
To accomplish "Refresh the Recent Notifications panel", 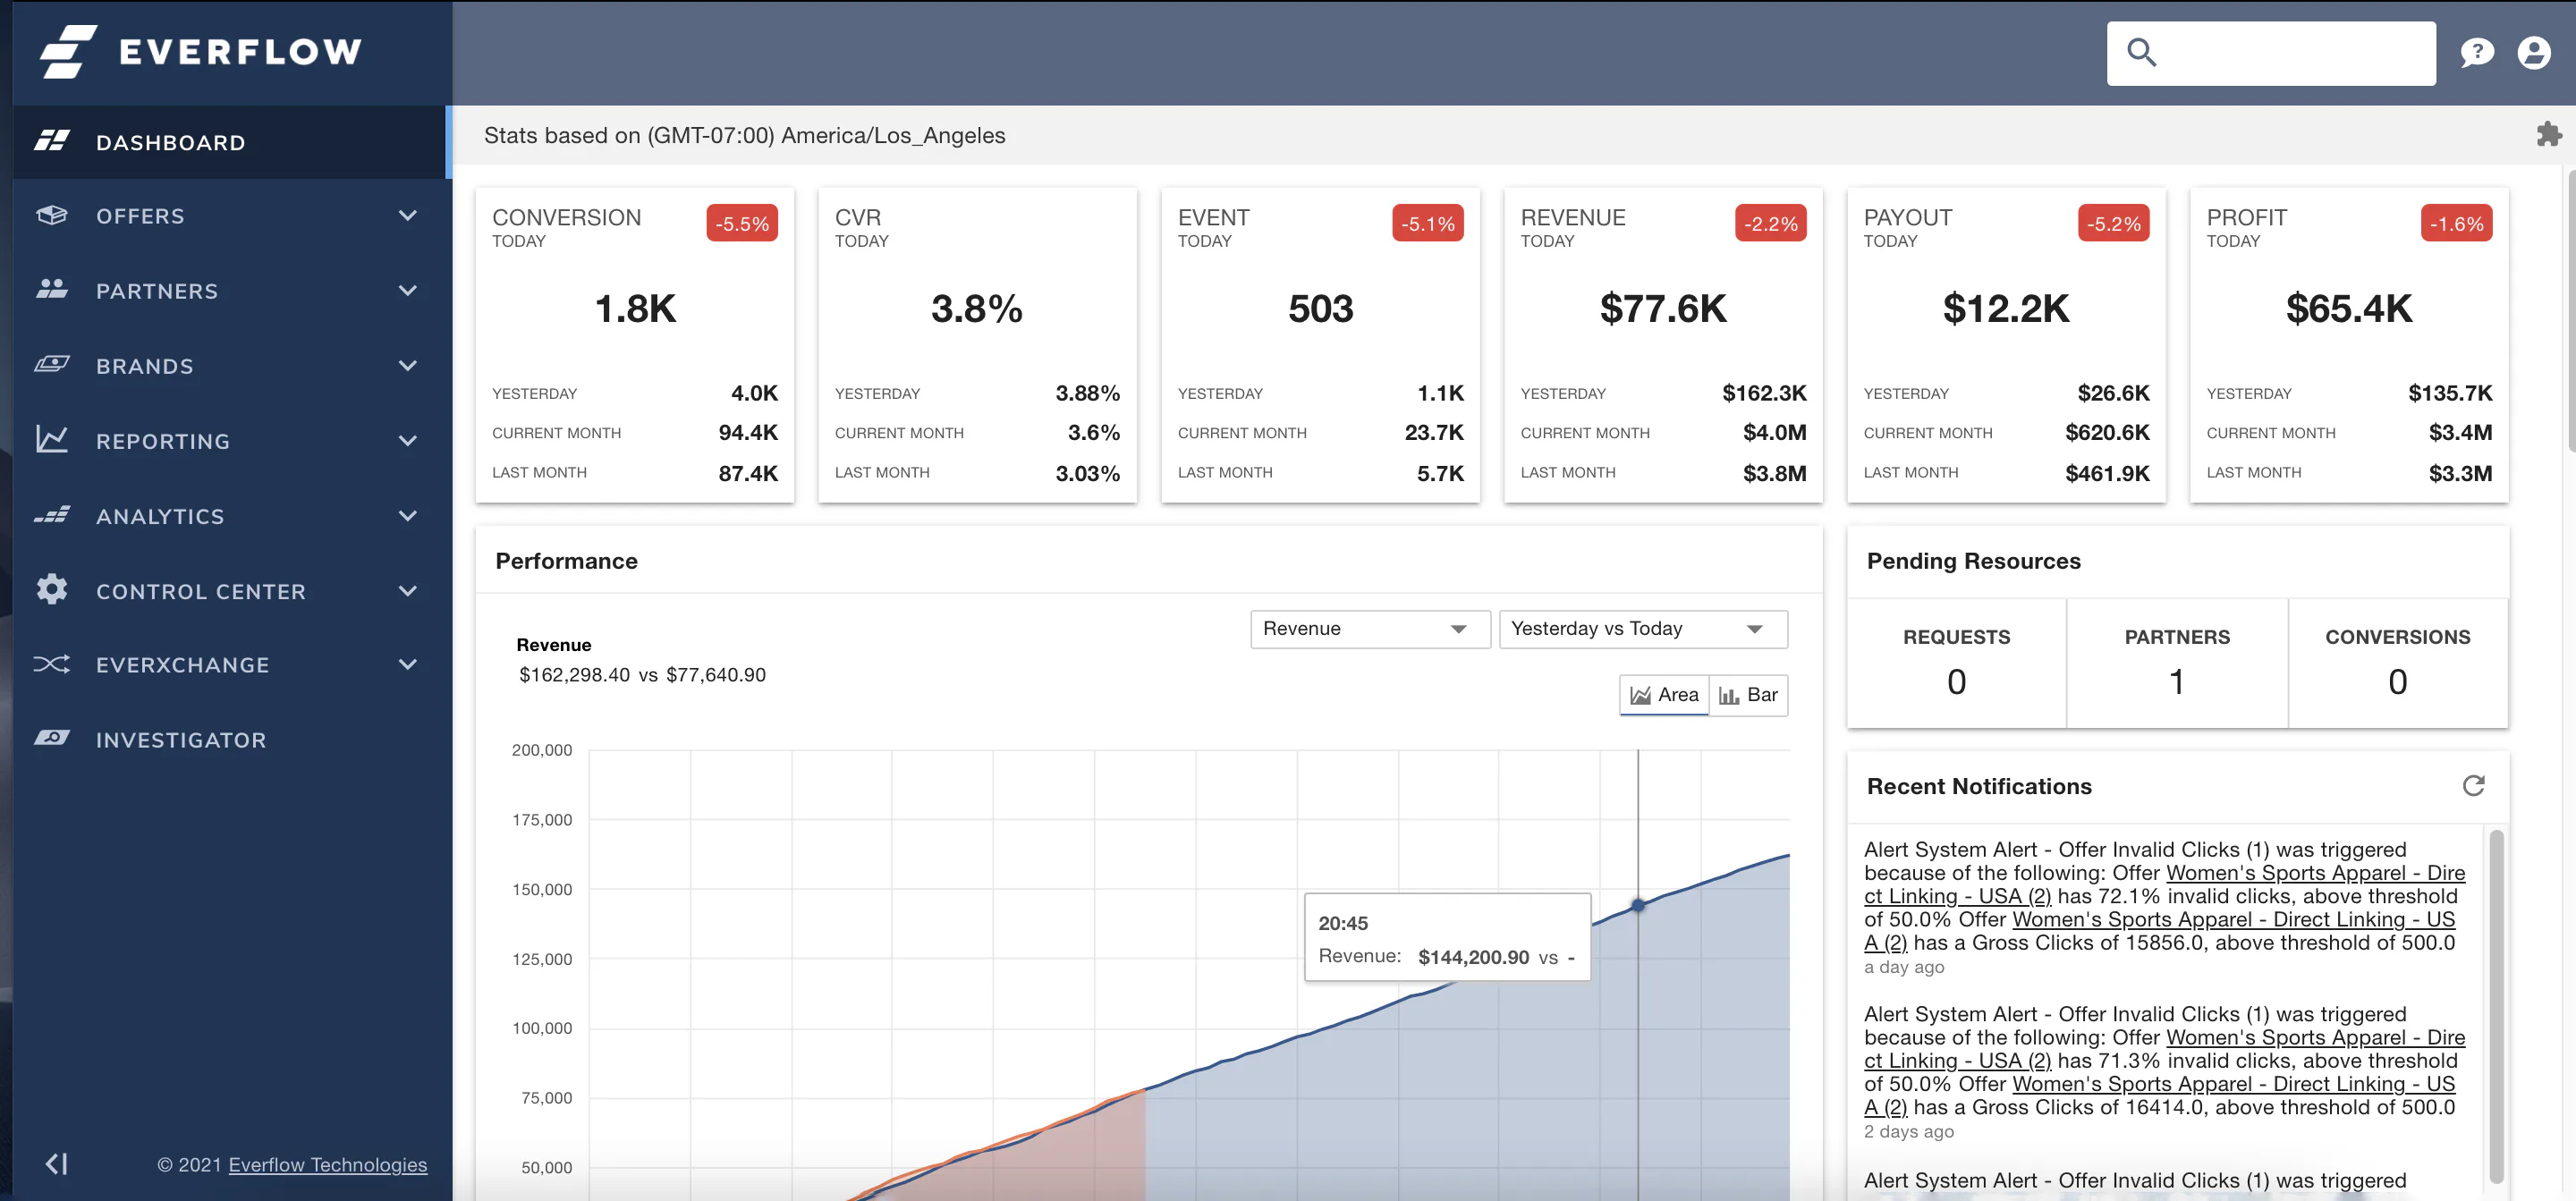I will (2474, 786).
